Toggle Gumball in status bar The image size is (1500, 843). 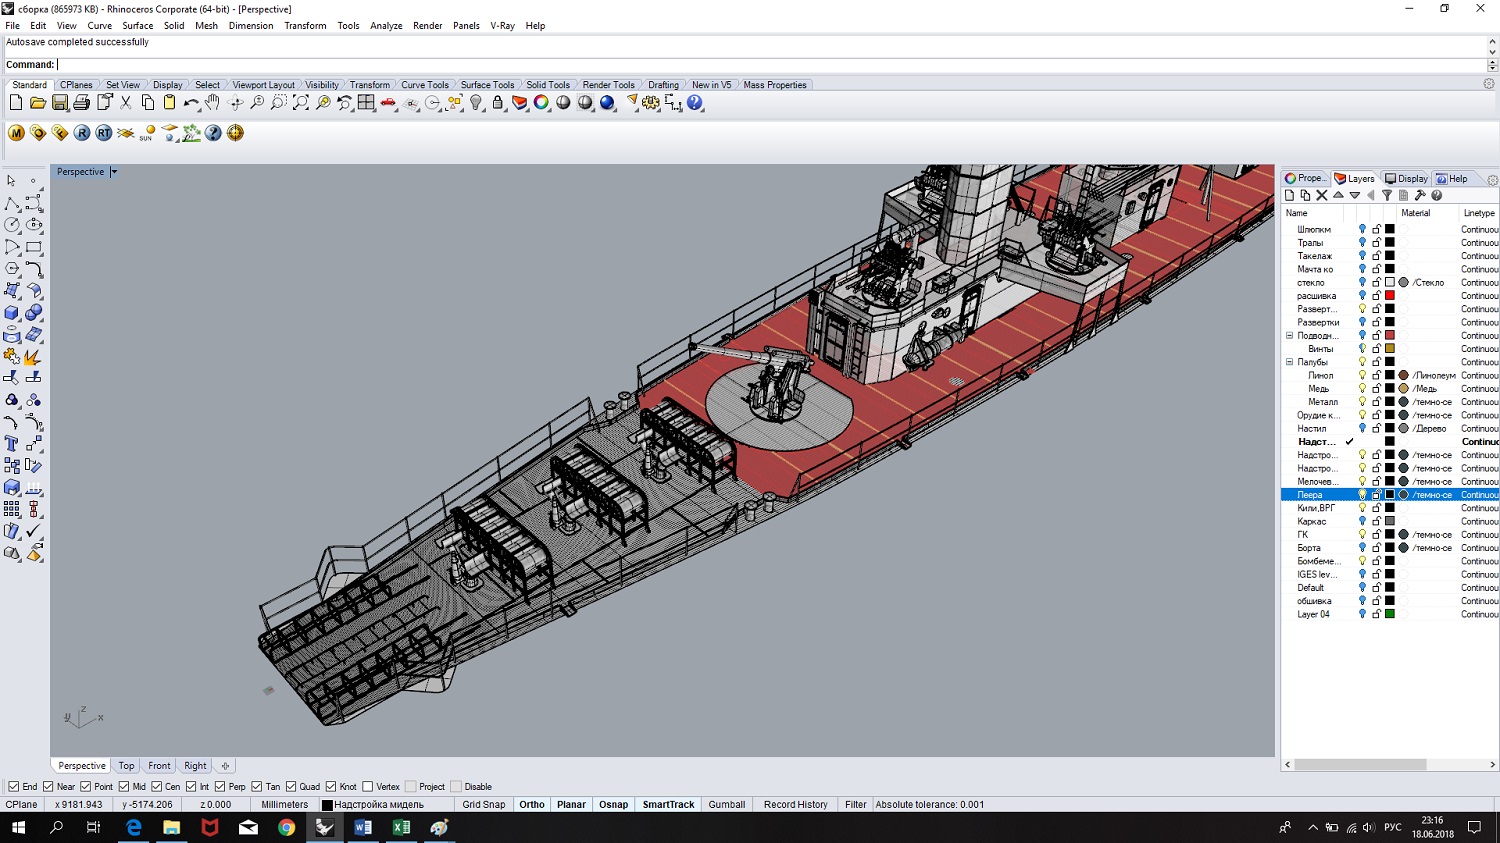(727, 804)
